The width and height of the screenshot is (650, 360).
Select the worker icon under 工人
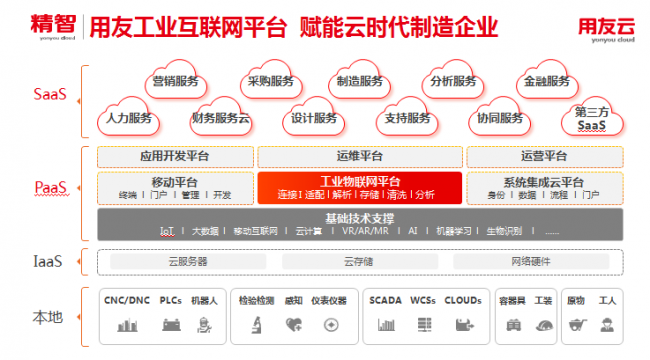[x=607, y=325]
